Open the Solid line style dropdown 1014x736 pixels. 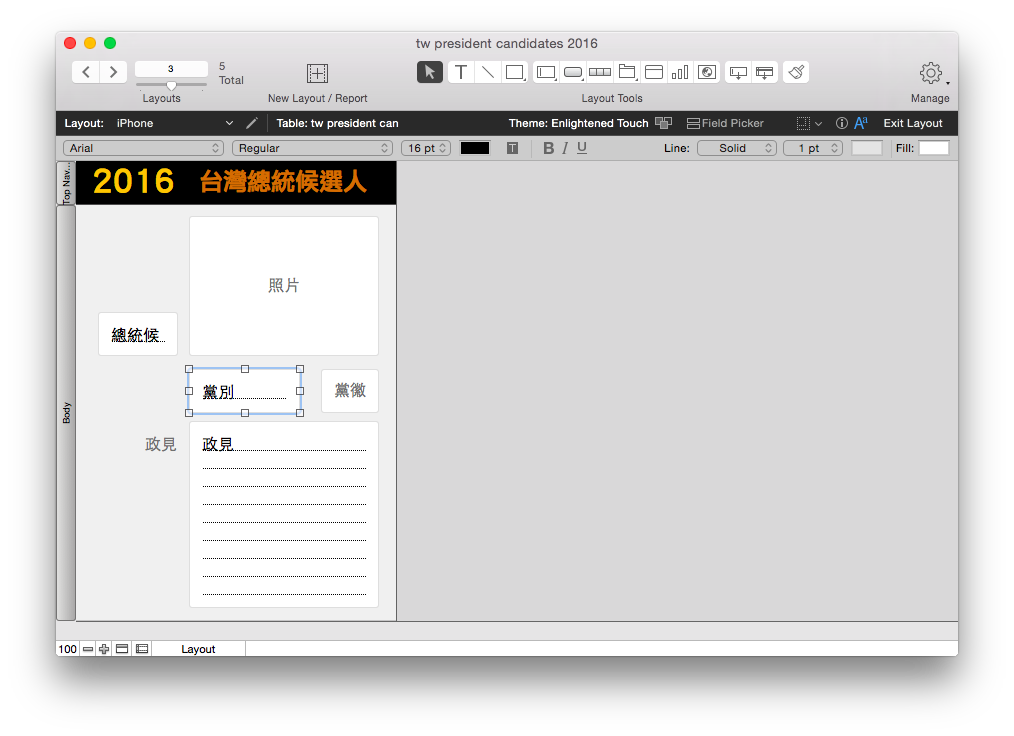[737, 148]
